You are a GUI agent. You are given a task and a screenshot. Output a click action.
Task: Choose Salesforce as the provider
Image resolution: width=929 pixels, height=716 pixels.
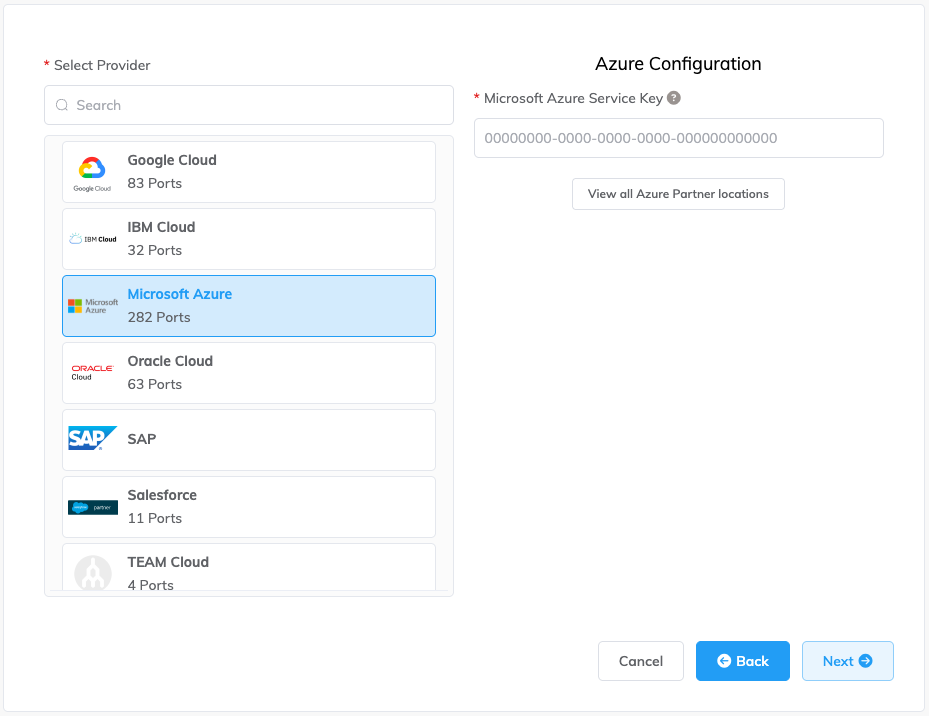click(248, 505)
